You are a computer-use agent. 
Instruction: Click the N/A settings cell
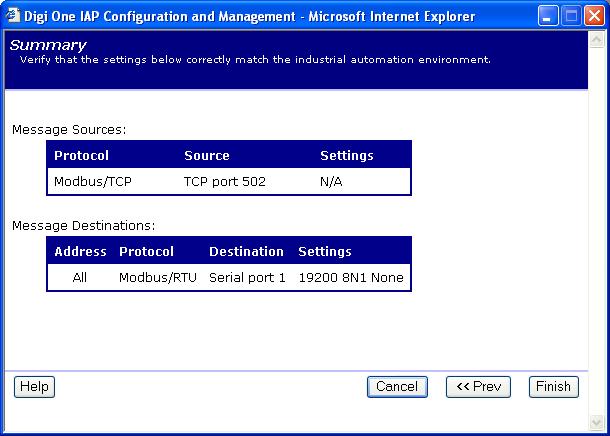tap(332, 182)
